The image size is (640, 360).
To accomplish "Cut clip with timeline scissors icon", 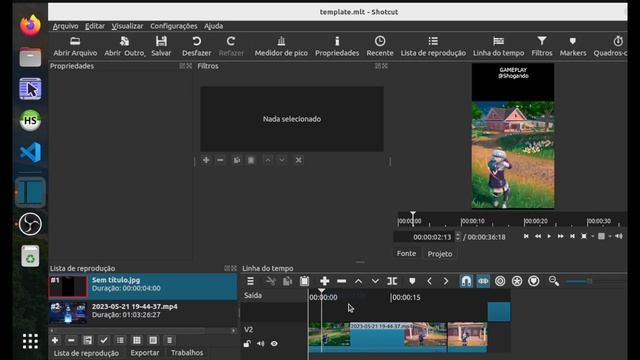I will [x=270, y=281].
